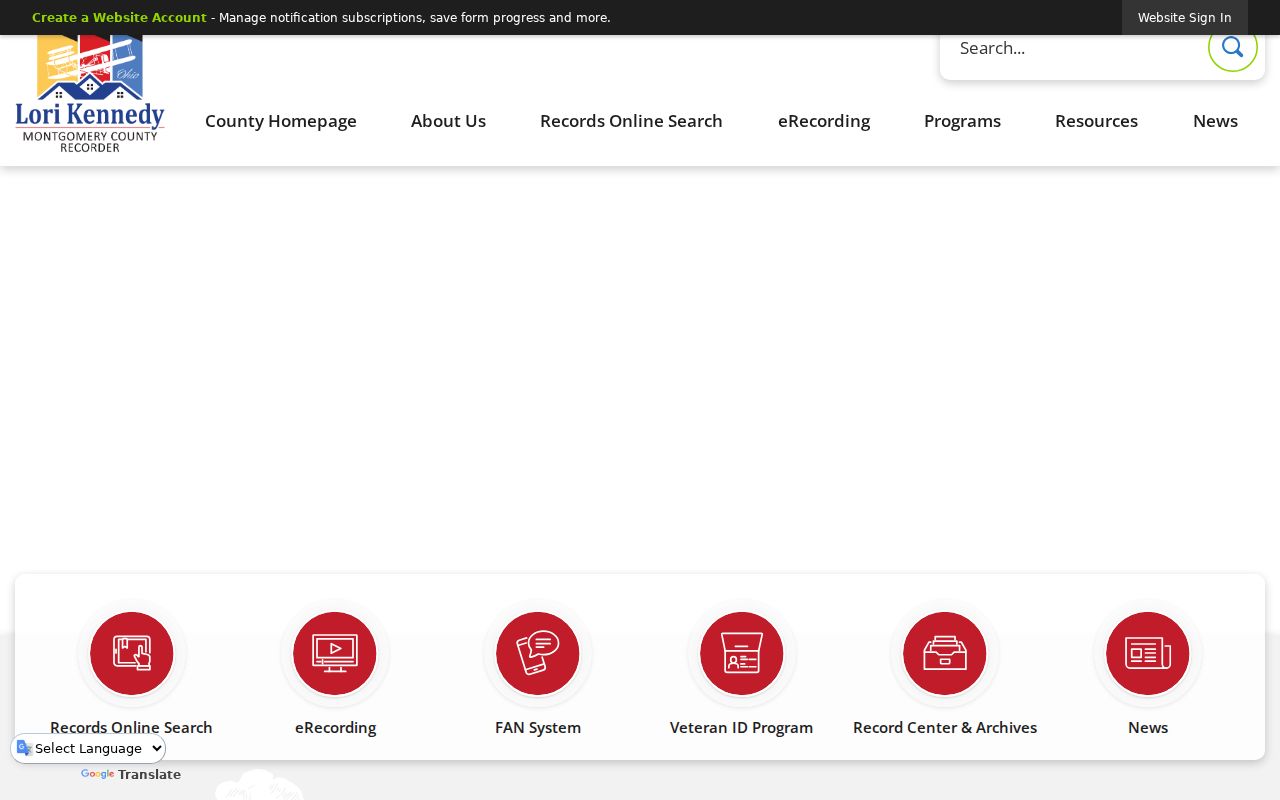Click the magnifying glass search icon
The image size is (1280, 800).
tap(1232, 47)
